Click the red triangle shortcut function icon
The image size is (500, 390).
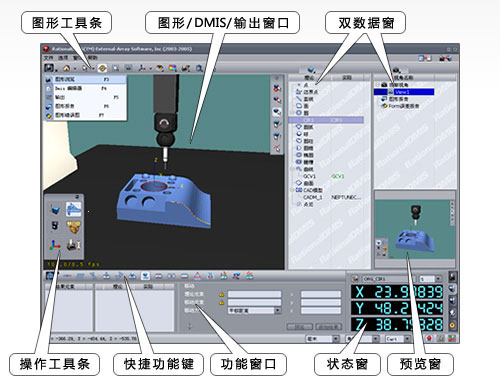[197, 276]
